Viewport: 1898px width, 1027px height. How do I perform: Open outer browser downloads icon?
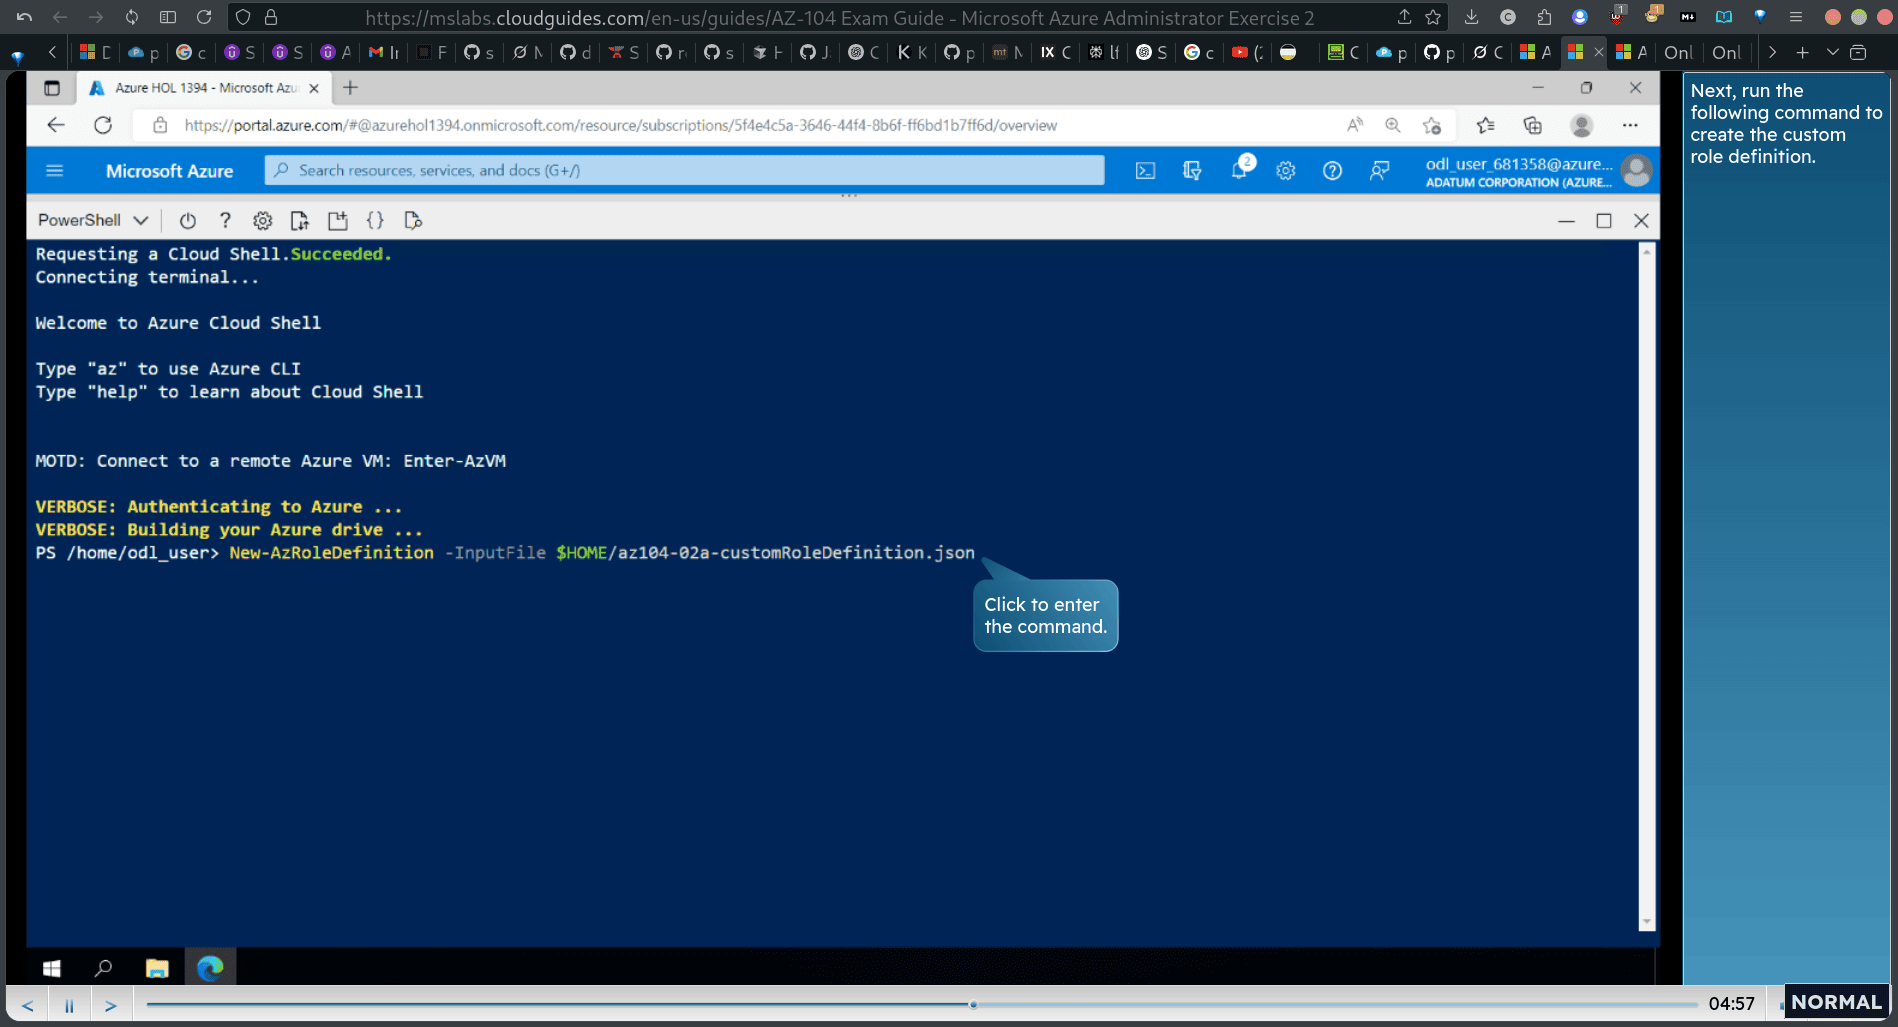tap(1471, 17)
